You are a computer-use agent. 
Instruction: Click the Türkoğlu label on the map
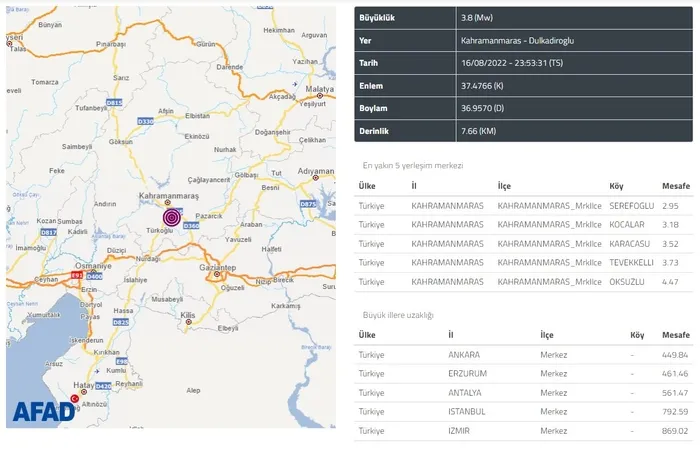point(159,230)
